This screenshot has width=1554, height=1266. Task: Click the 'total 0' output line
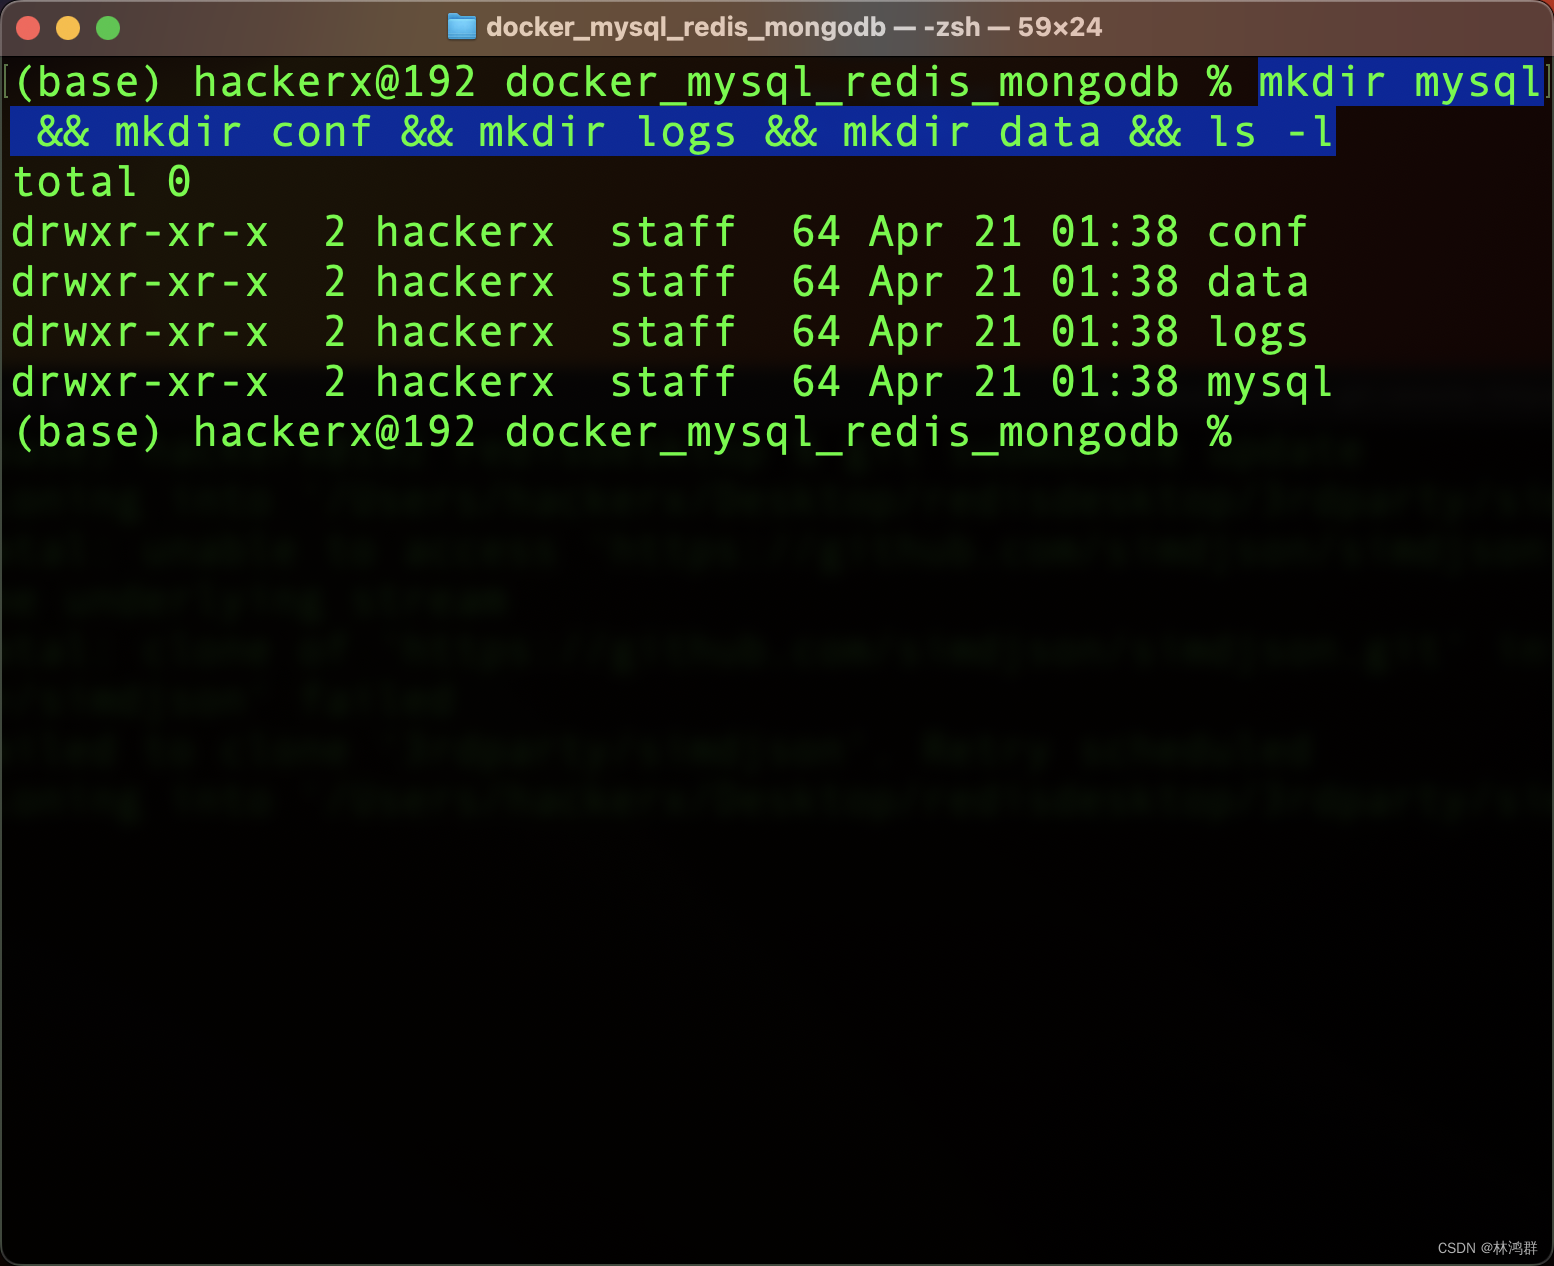101,182
